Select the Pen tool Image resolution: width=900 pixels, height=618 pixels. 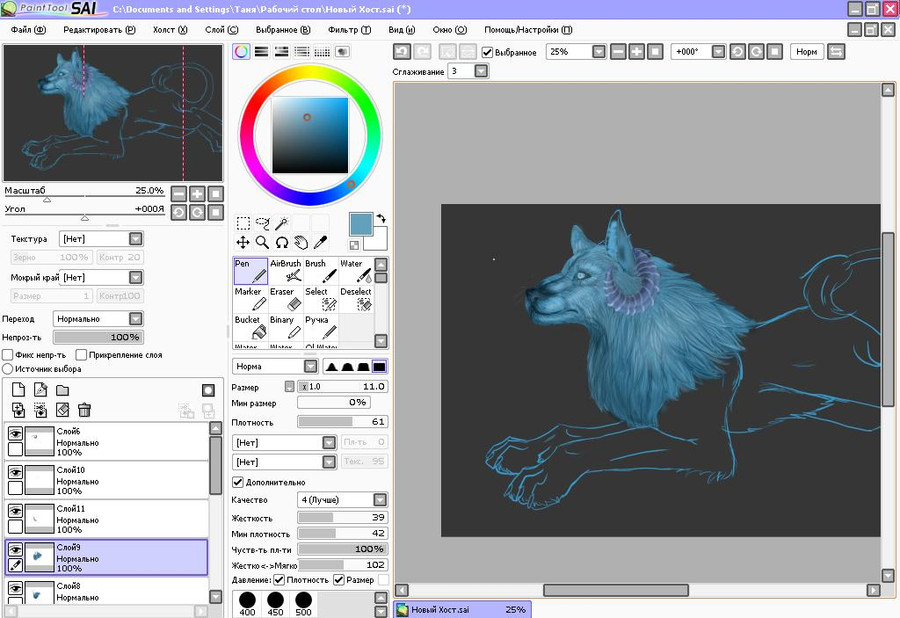click(251, 271)
